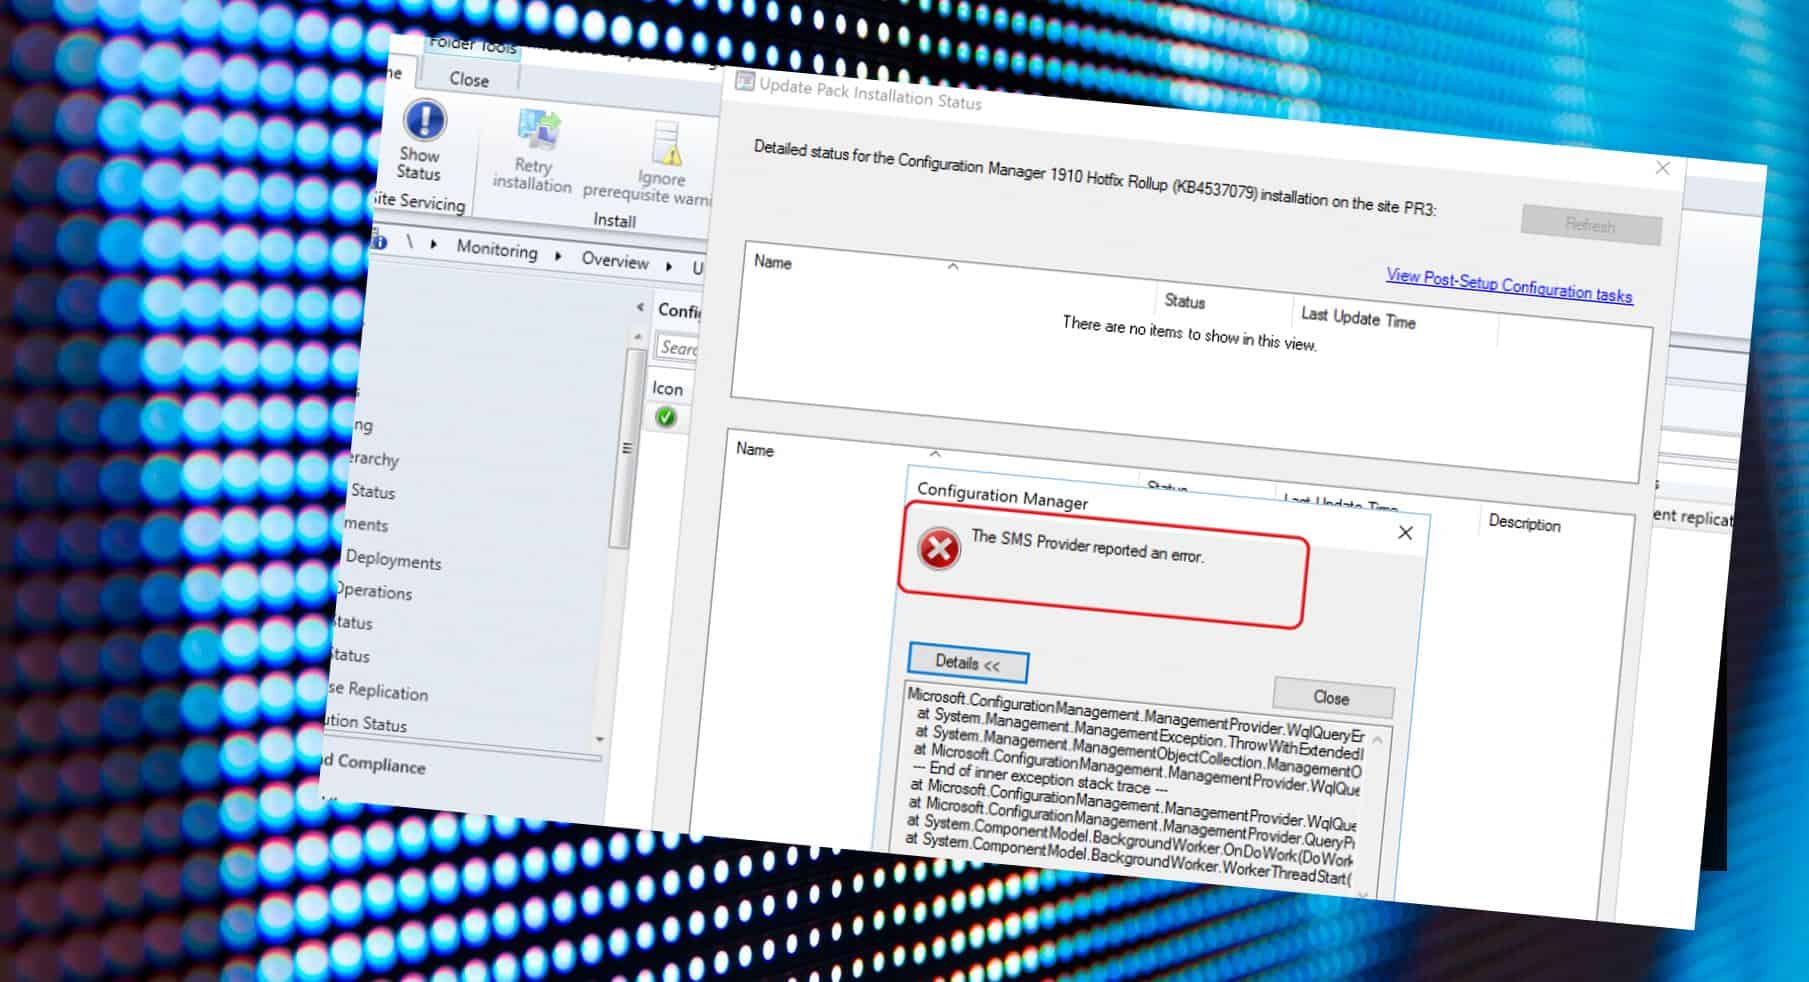1809x982 pixels.
Task: Open View Post-Setup Configuration tasks link
Action: point(1508,283)
